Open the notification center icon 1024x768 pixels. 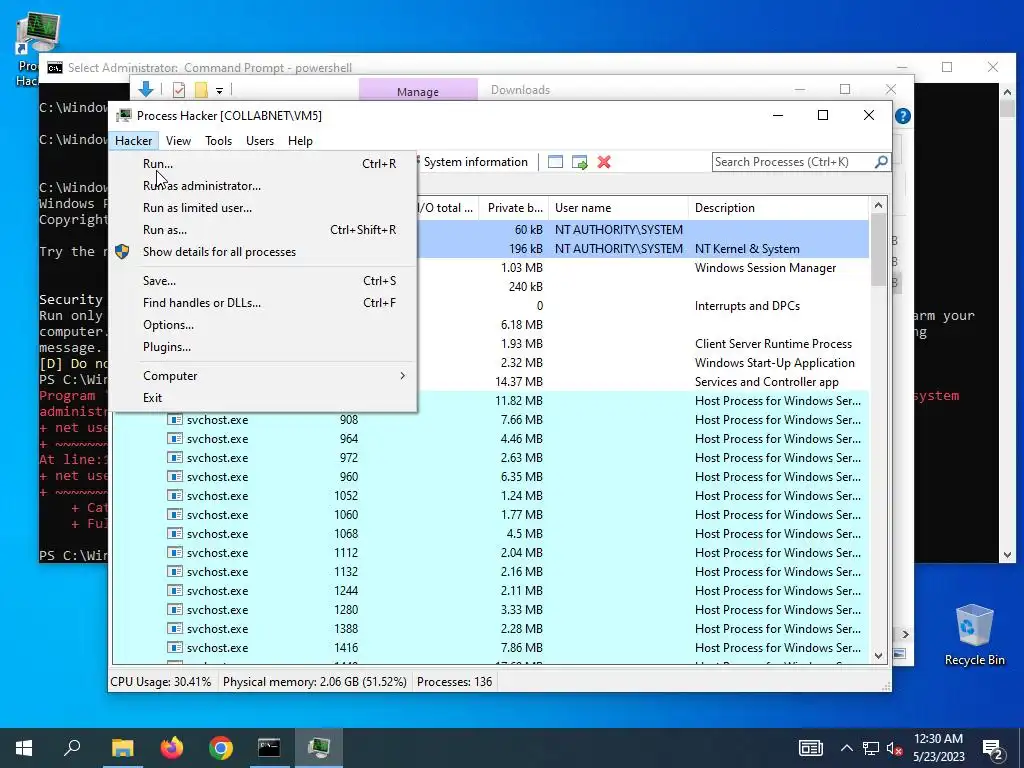coord(993,748)
